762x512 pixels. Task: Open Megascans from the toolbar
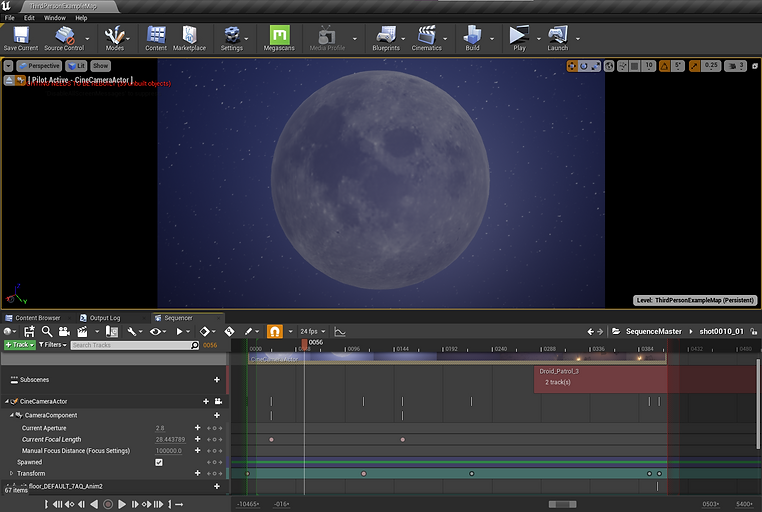pyautogui.click(x=279, y=36)
